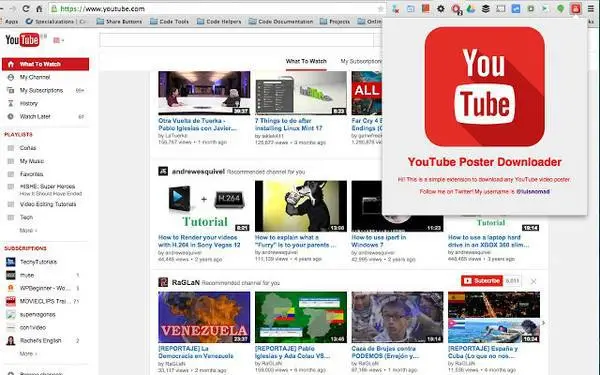Click the andrewesquivel channel avatar icon

click(163, 171)
